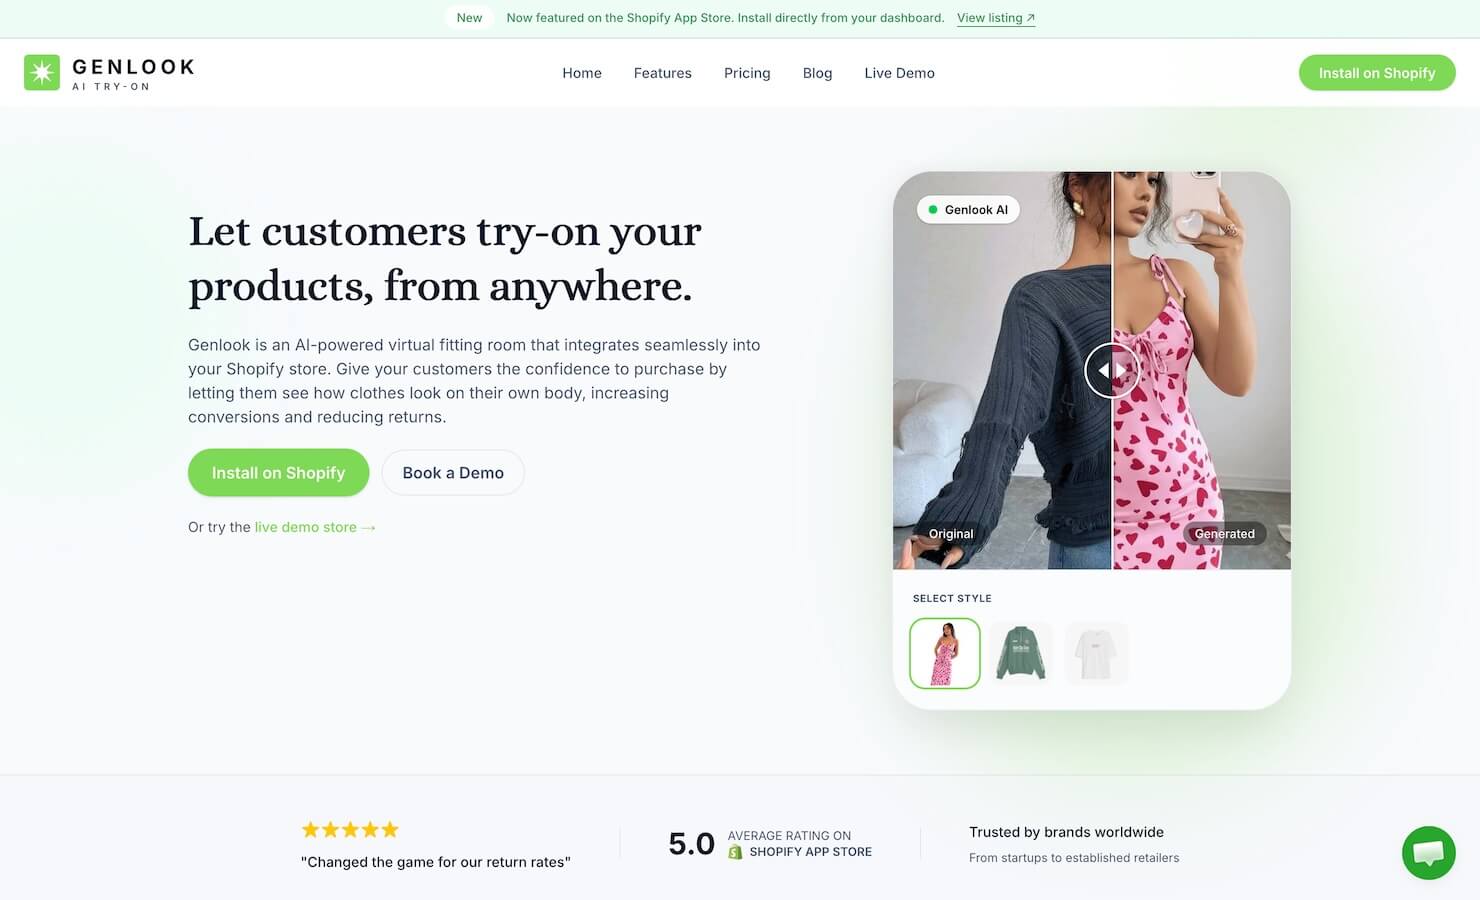Click the Genlook AI status badge

pos(968,210)
